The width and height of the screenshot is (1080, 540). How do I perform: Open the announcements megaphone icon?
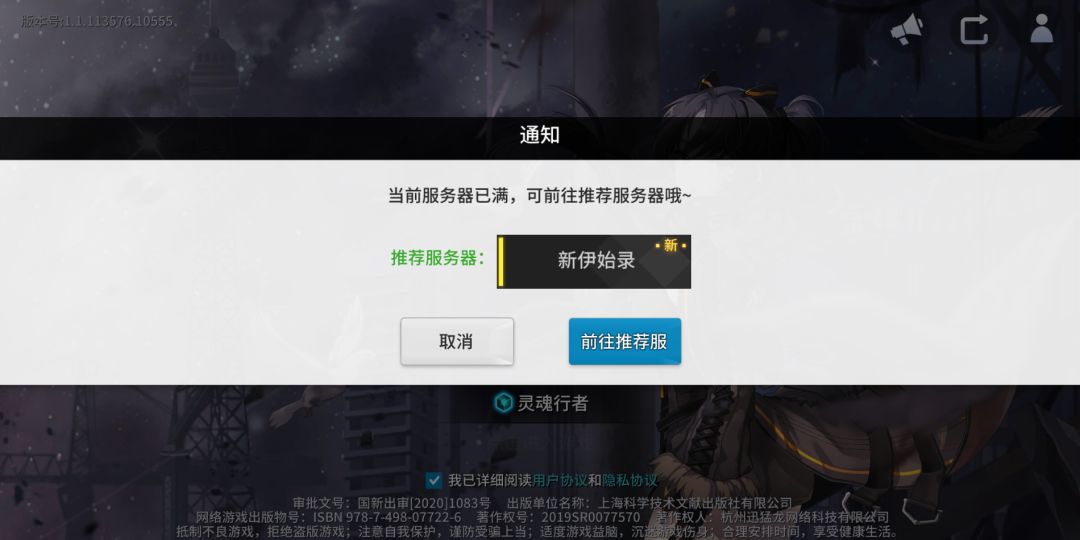(x=907, y=30)
